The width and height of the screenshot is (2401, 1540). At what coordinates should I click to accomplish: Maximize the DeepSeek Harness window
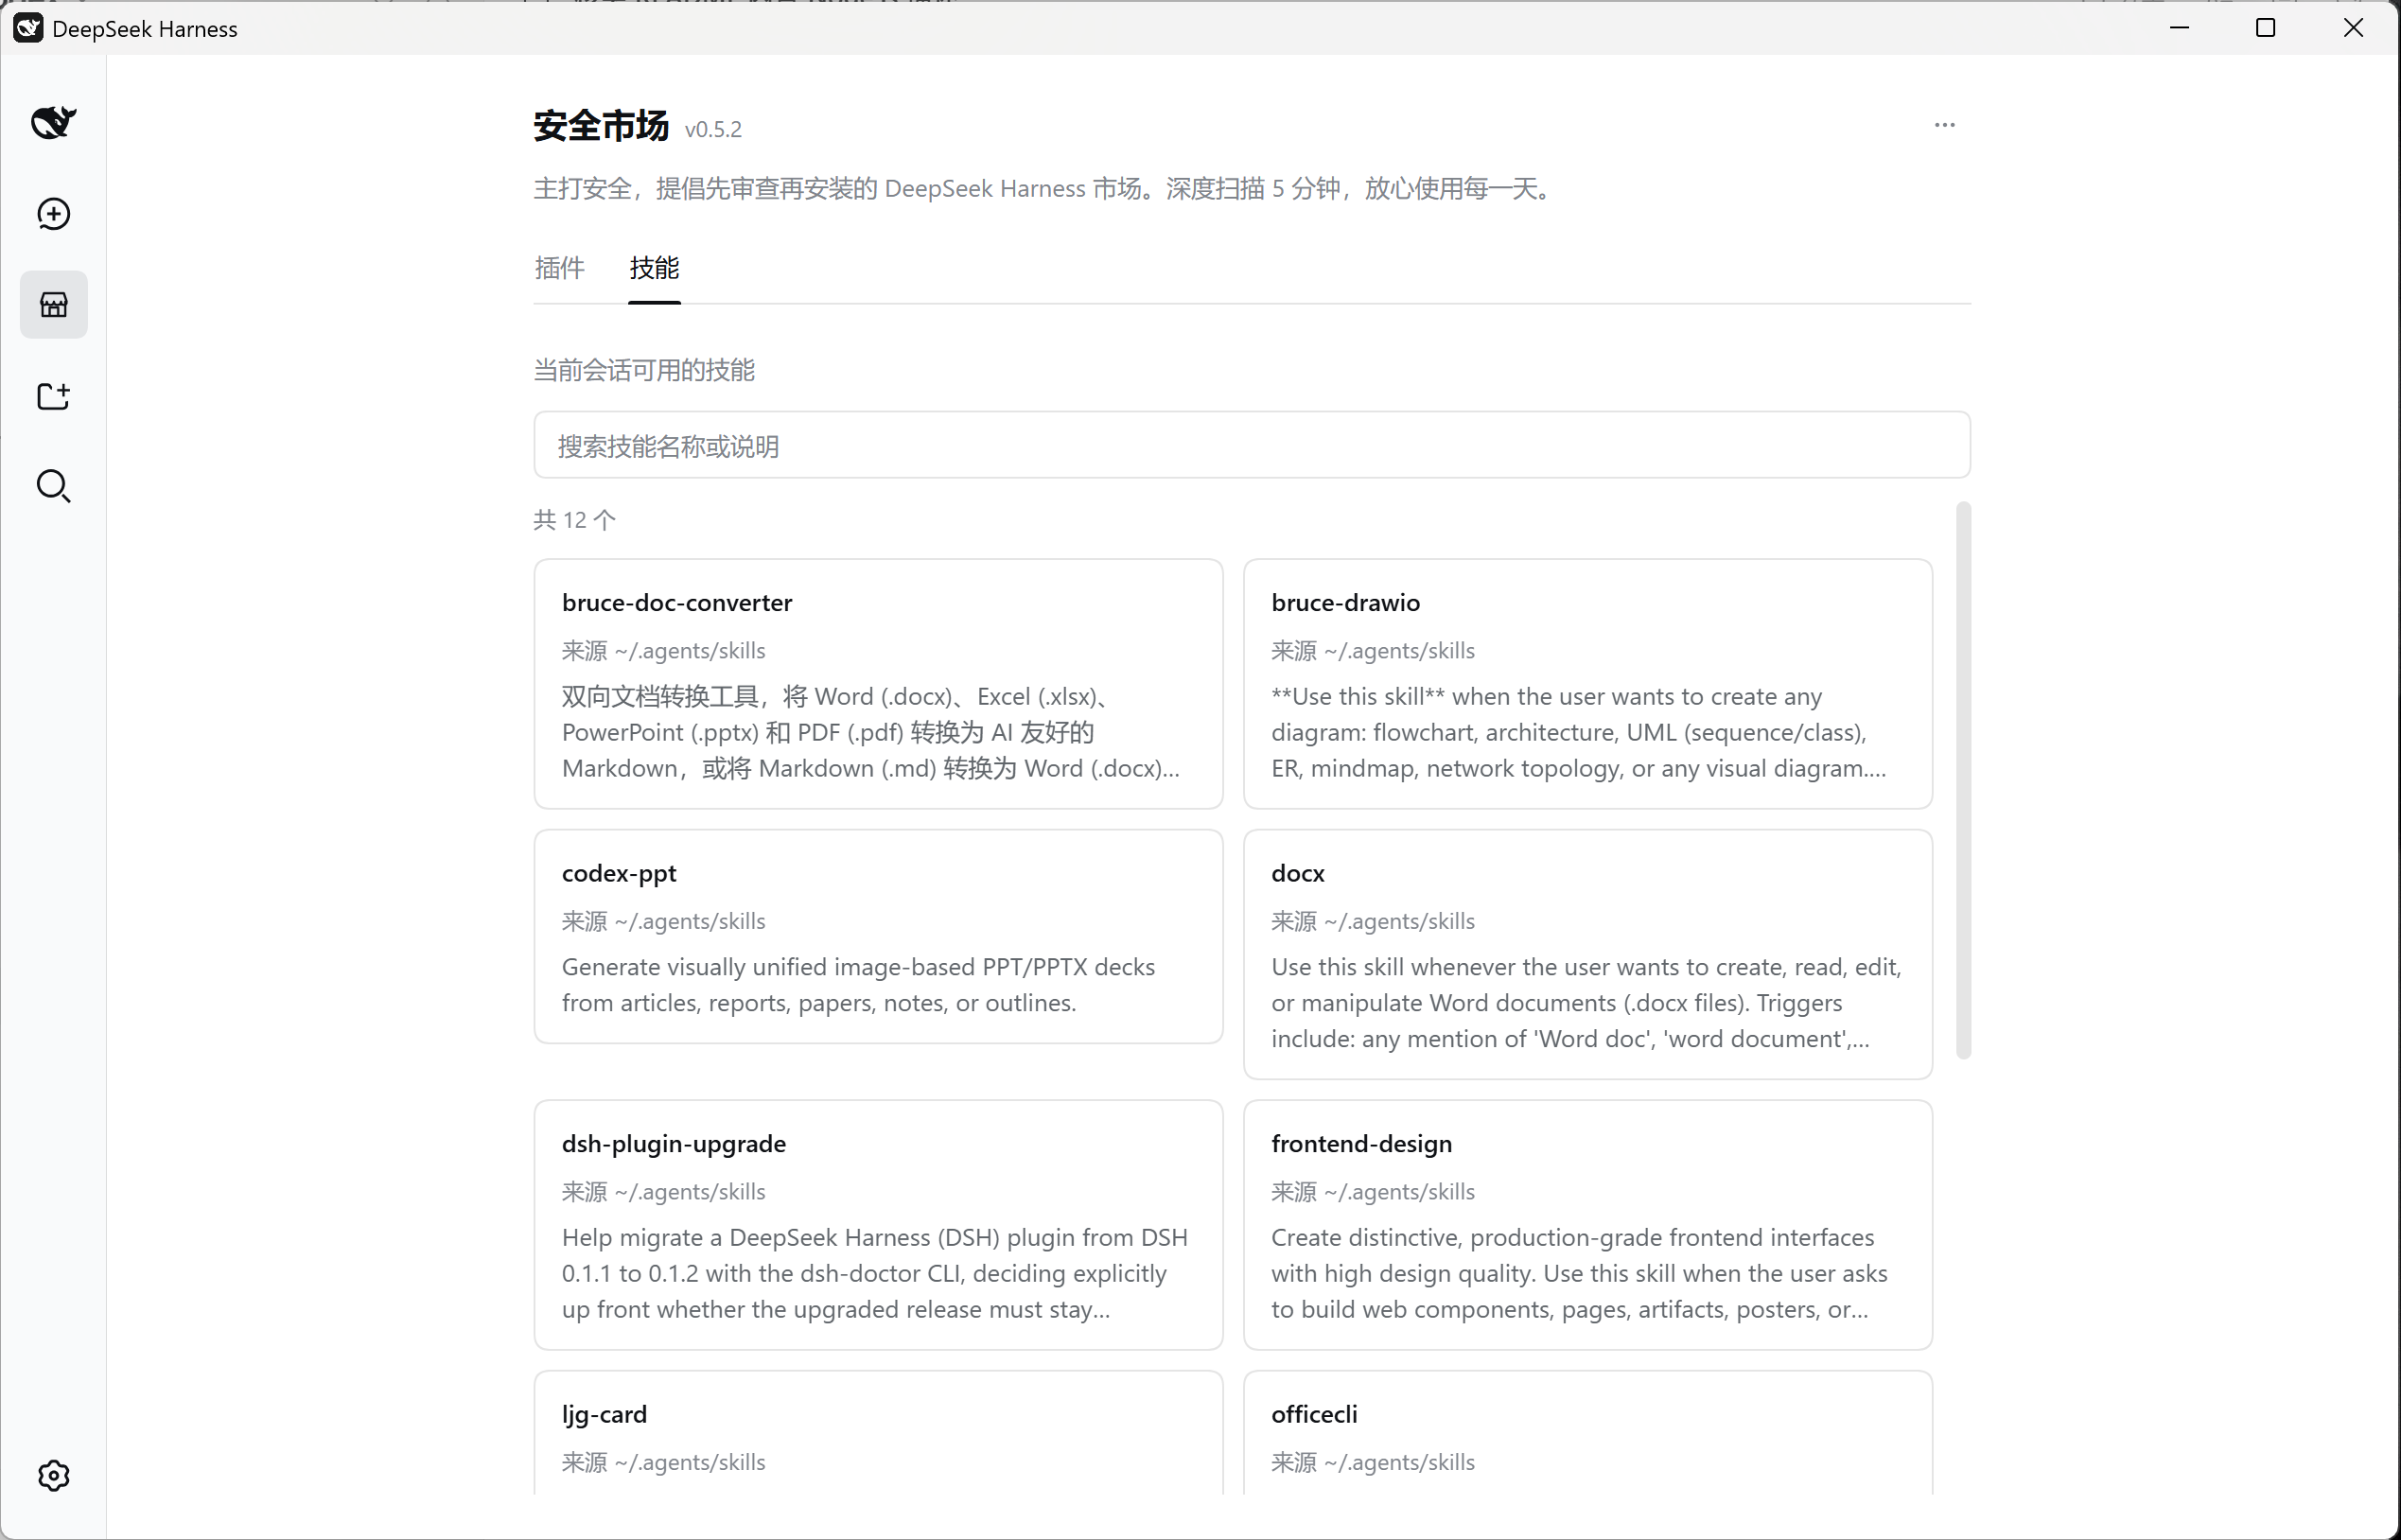coord(2266,28)
